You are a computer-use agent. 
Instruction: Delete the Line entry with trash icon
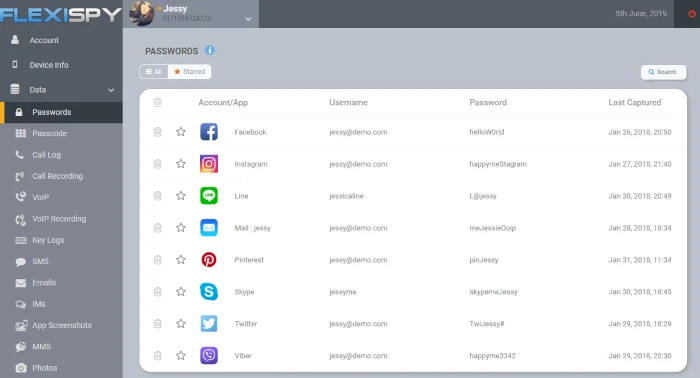click(158, 196)
